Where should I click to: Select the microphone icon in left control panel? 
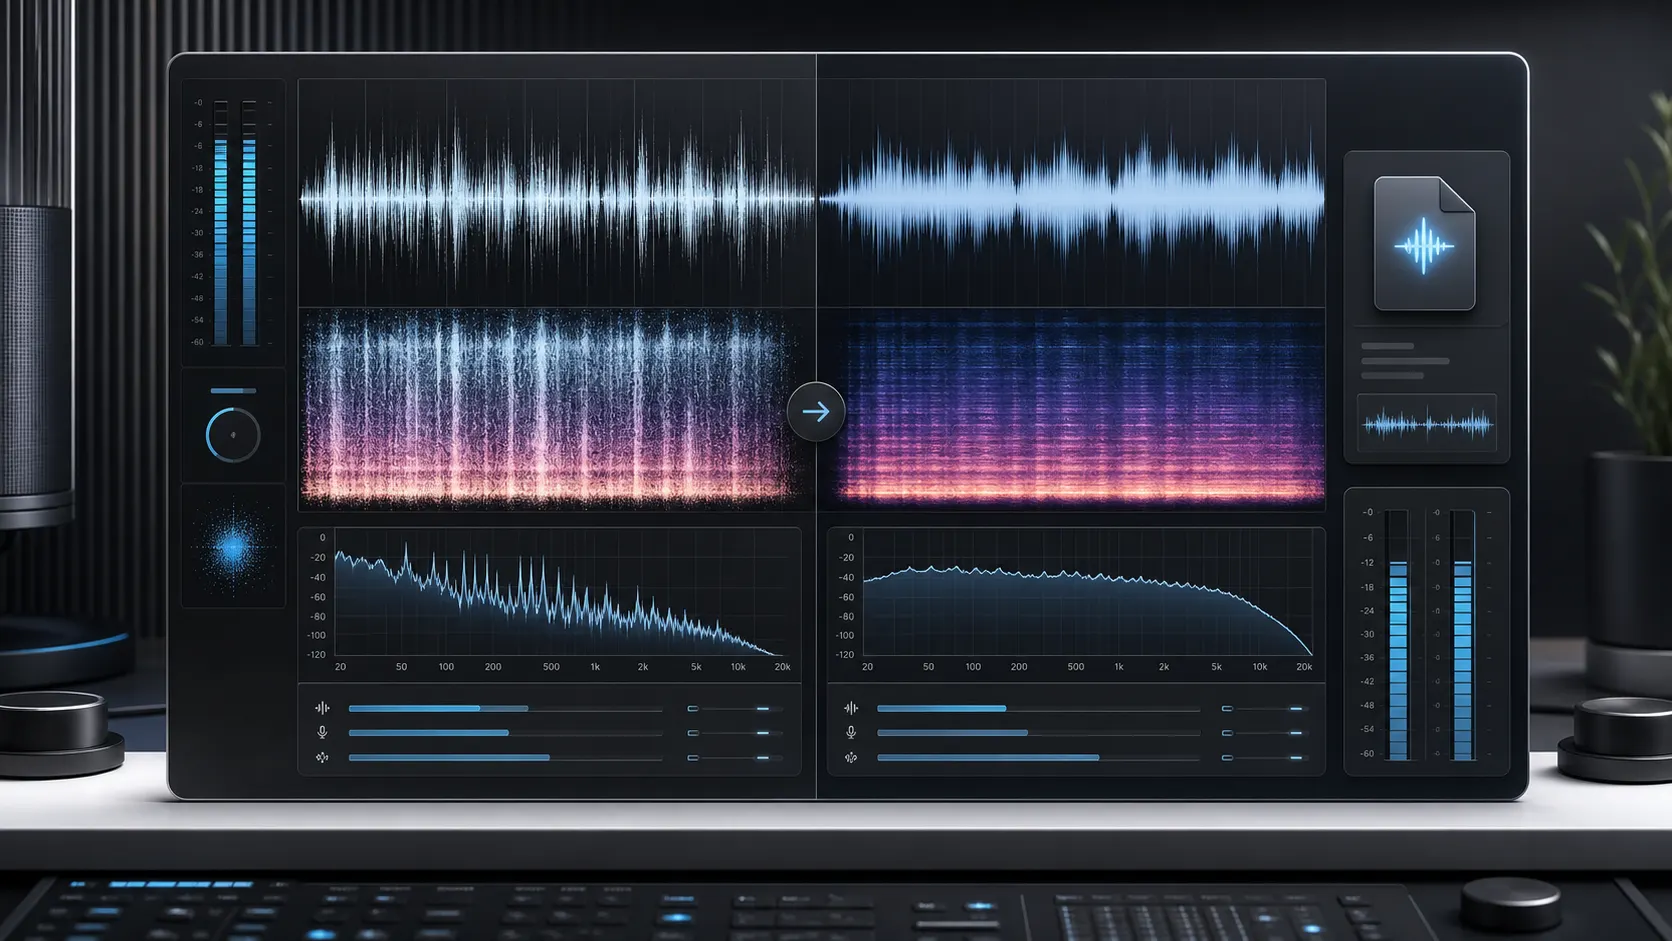322,733
